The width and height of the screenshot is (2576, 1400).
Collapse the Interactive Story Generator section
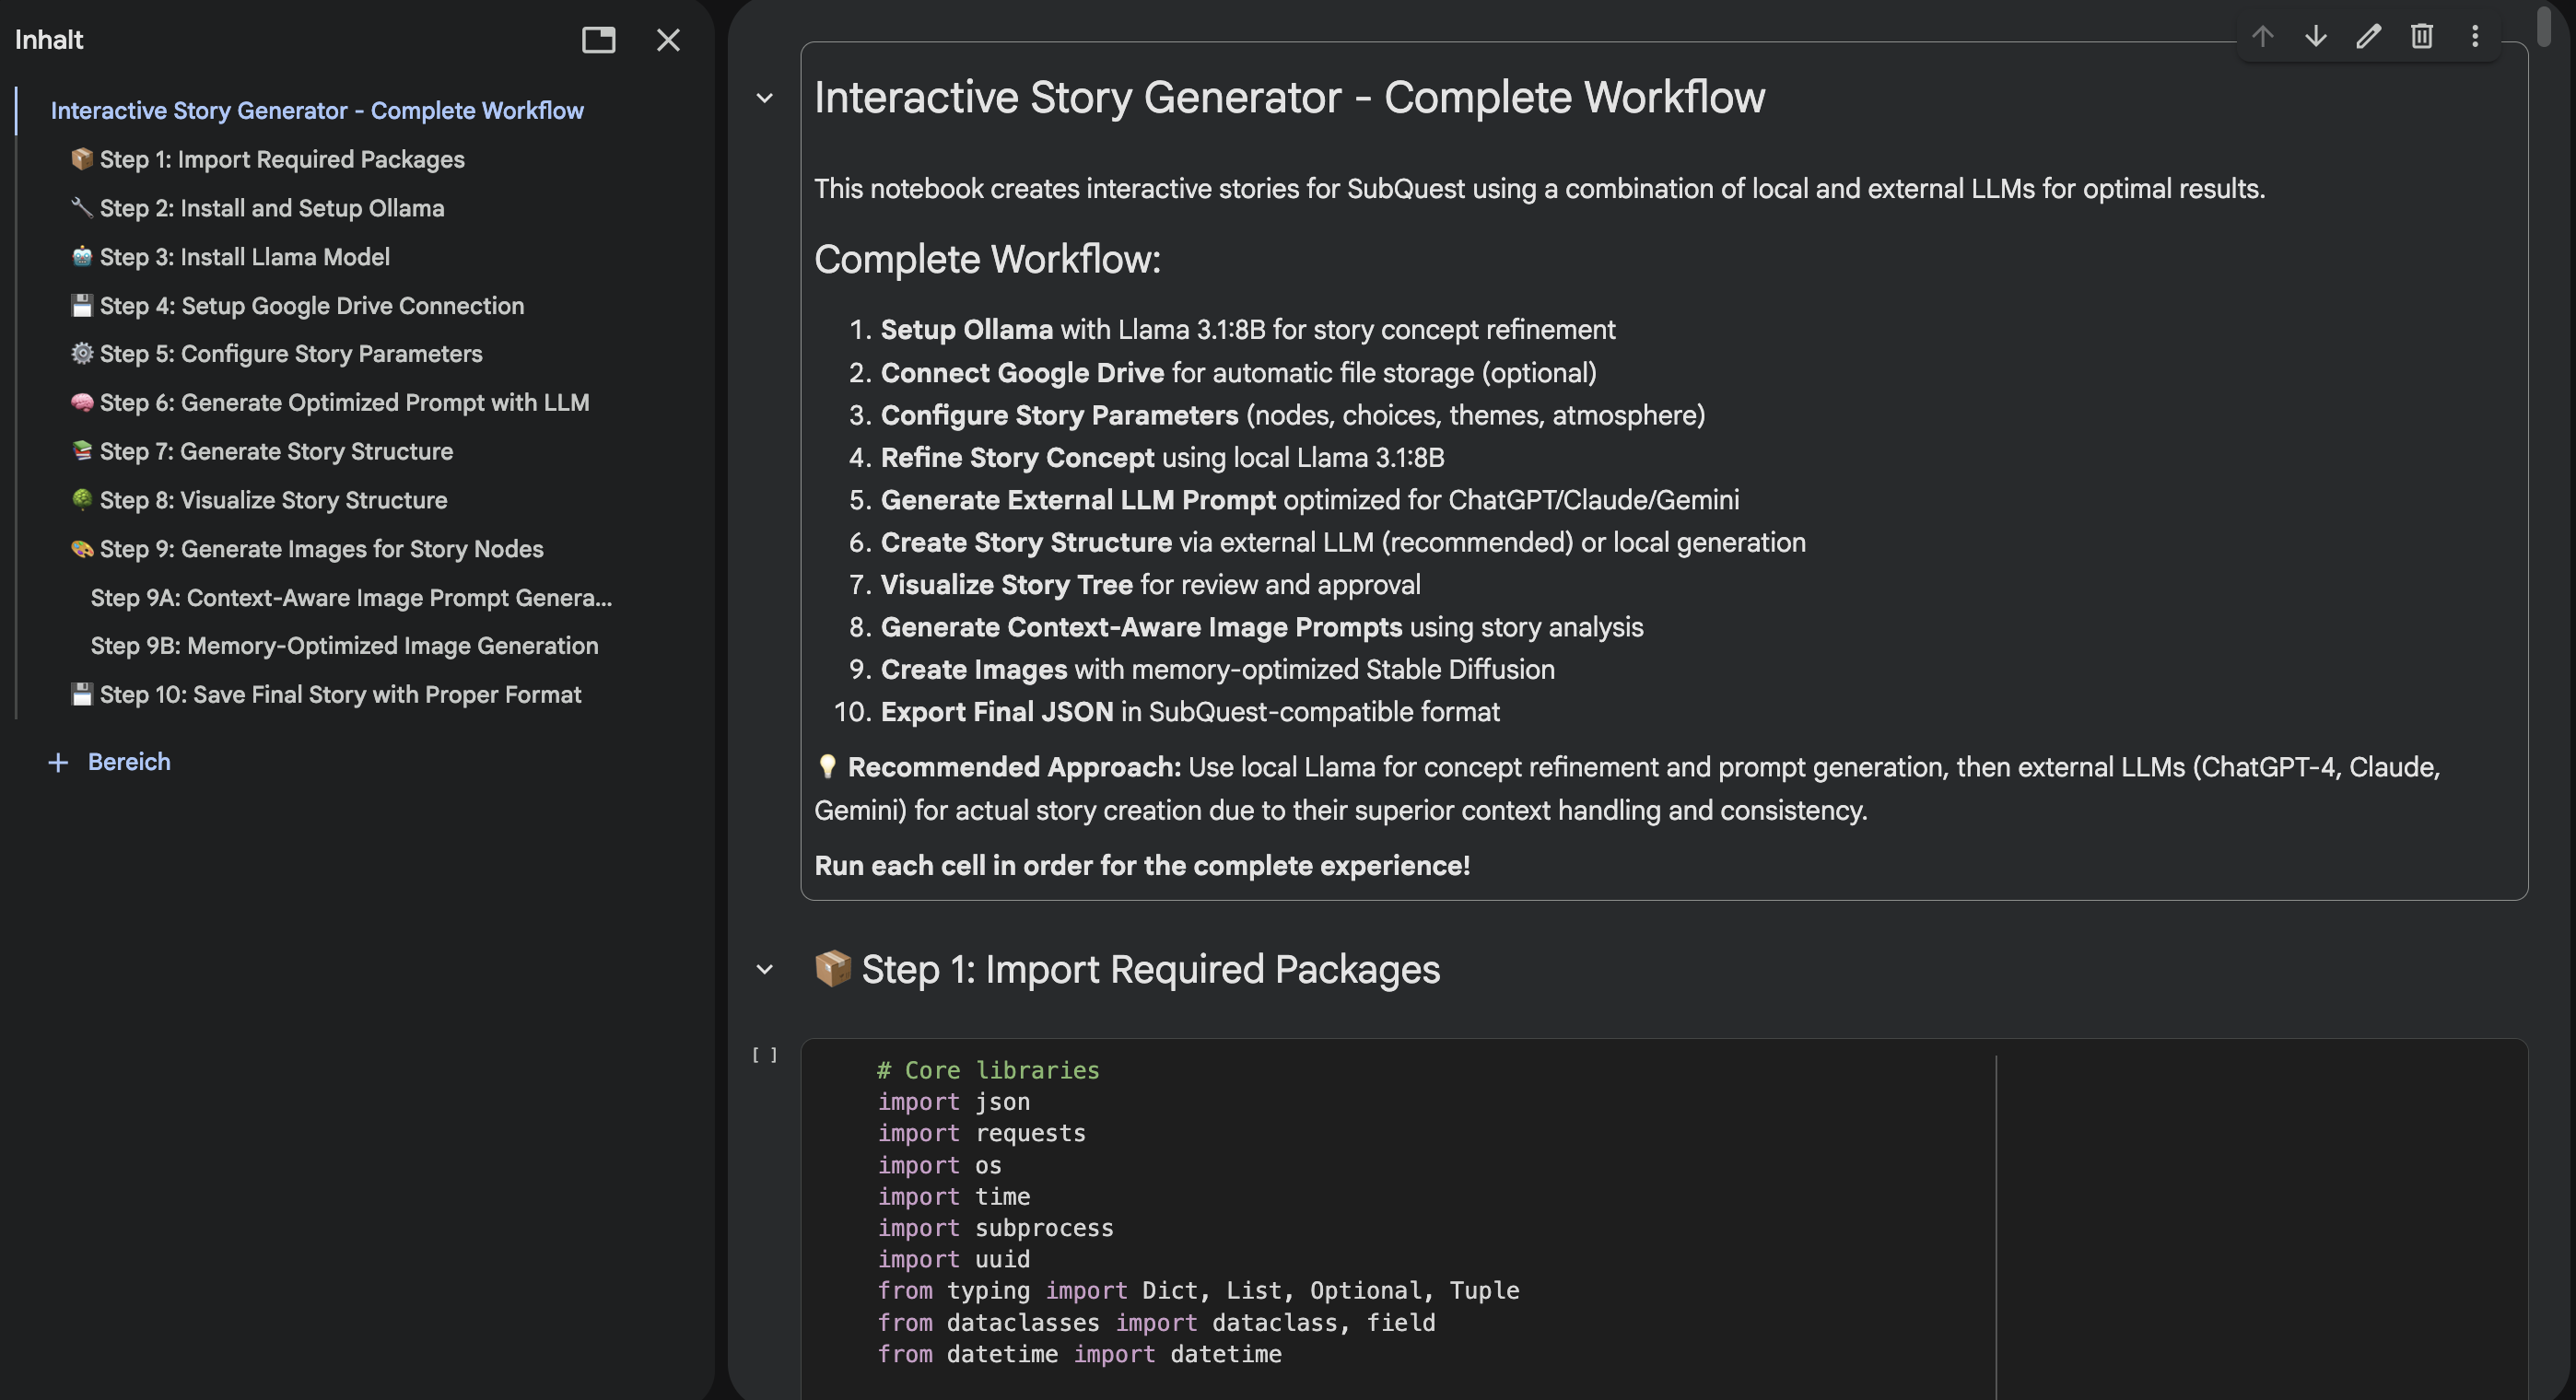765,98
